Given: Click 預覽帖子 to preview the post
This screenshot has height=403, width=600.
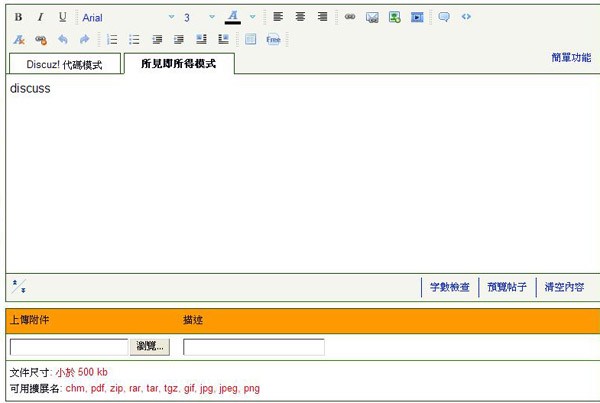Looking at the screenshot, I should tap(507, 287).
